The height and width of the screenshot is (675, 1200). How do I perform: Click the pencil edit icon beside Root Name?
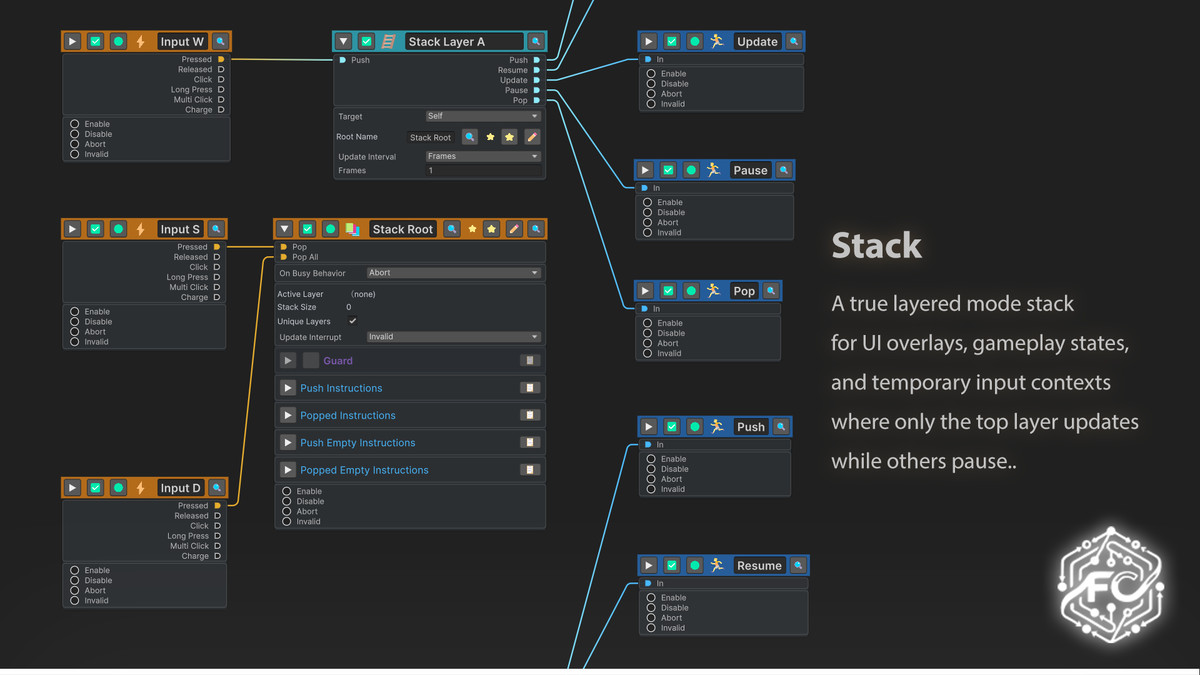pyautogui.click(x=532, y=137)
